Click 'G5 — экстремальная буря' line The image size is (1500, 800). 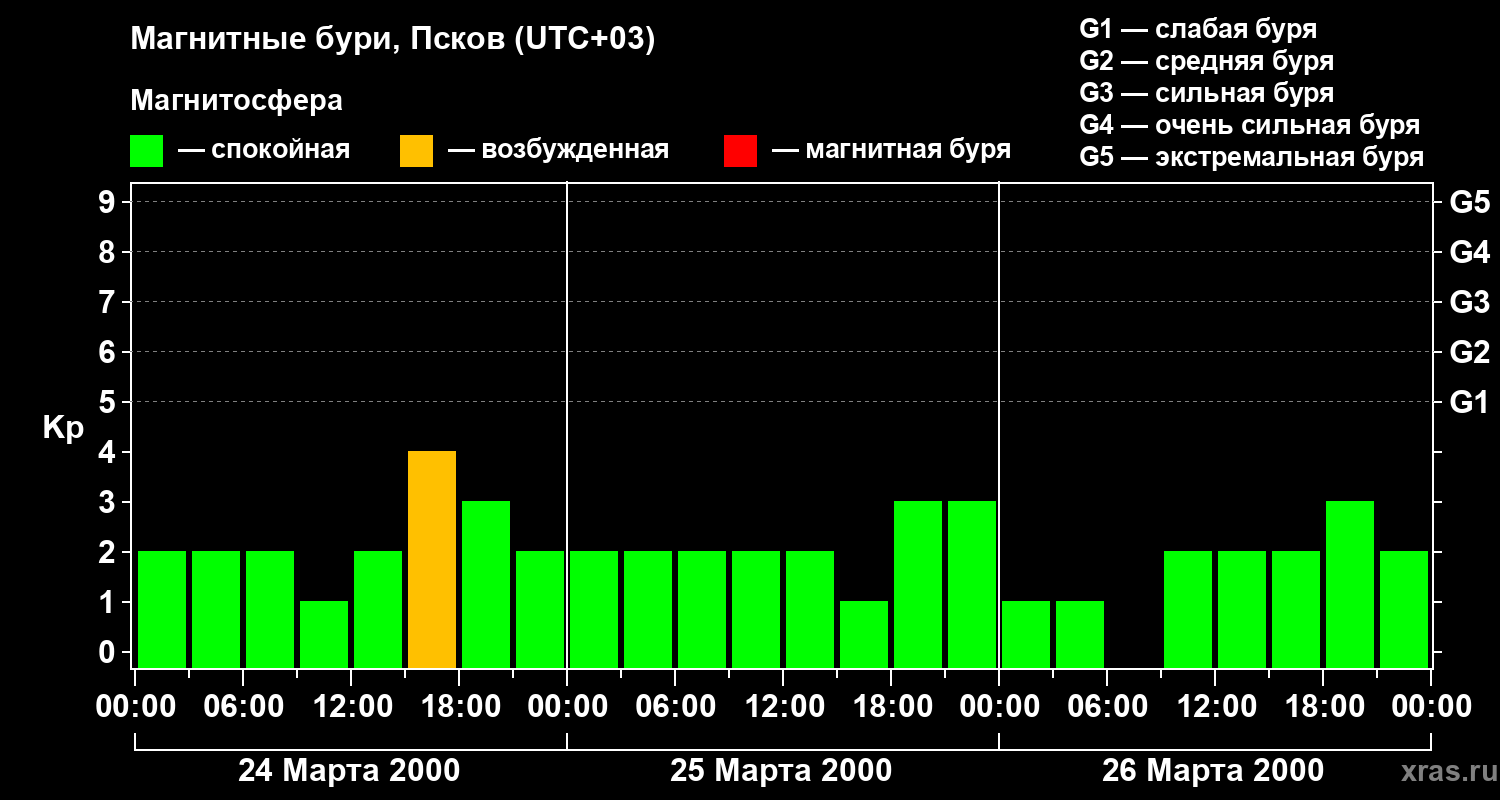click(x=1252, y=157)
